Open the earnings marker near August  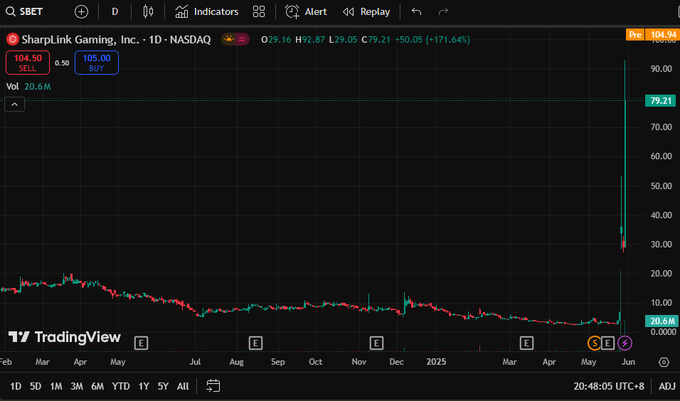(x=255, y=343)
